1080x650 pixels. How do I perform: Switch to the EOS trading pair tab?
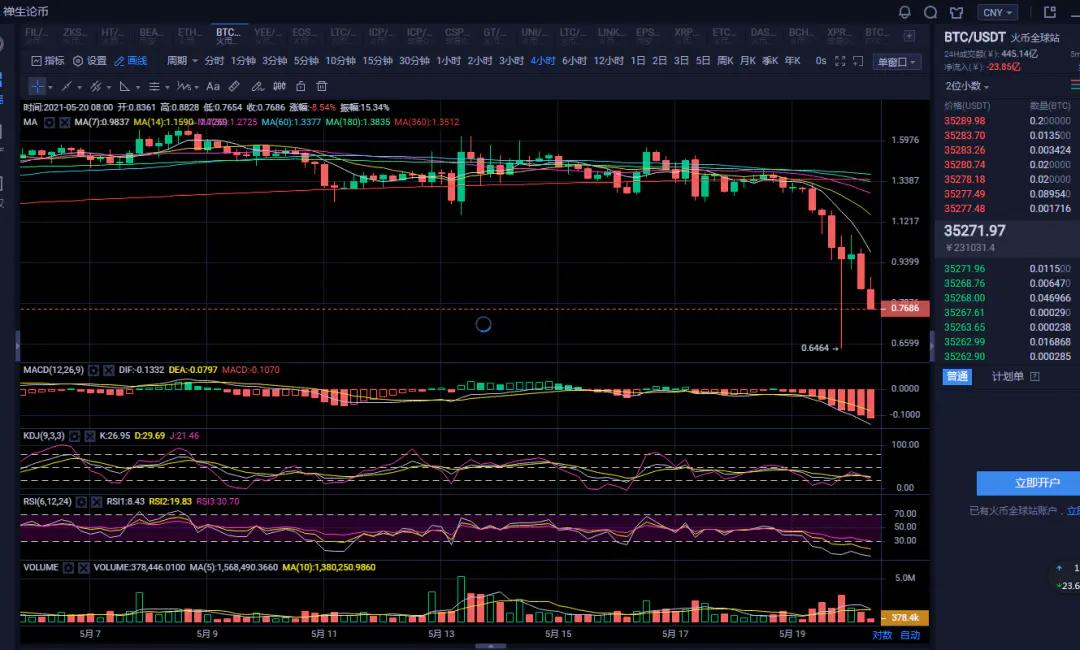(x=303, y=35)
